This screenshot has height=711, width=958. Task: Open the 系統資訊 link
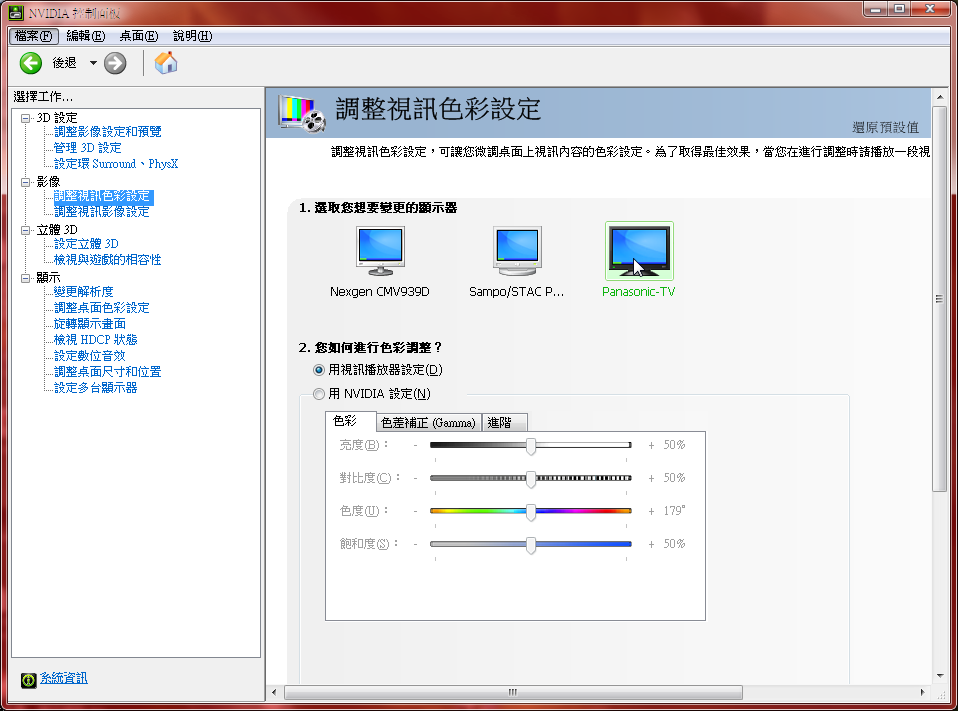point(63,678)
